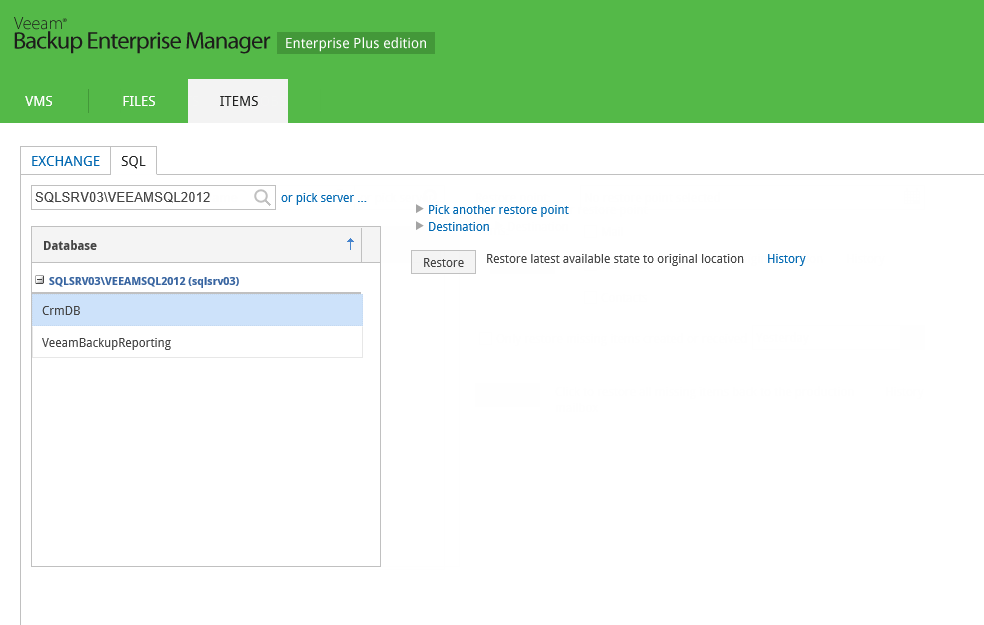Click the Database column header

coord(196,245)
